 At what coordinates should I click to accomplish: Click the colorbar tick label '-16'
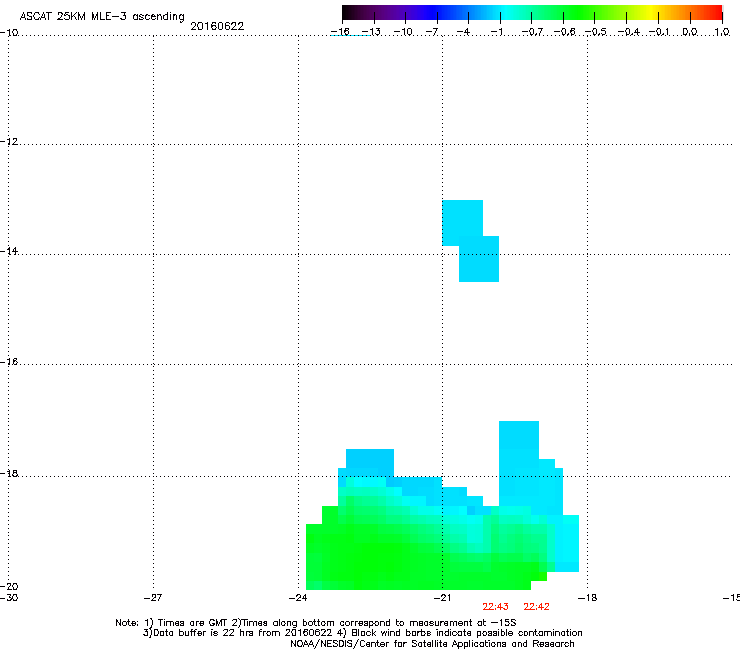pos(340,32)
